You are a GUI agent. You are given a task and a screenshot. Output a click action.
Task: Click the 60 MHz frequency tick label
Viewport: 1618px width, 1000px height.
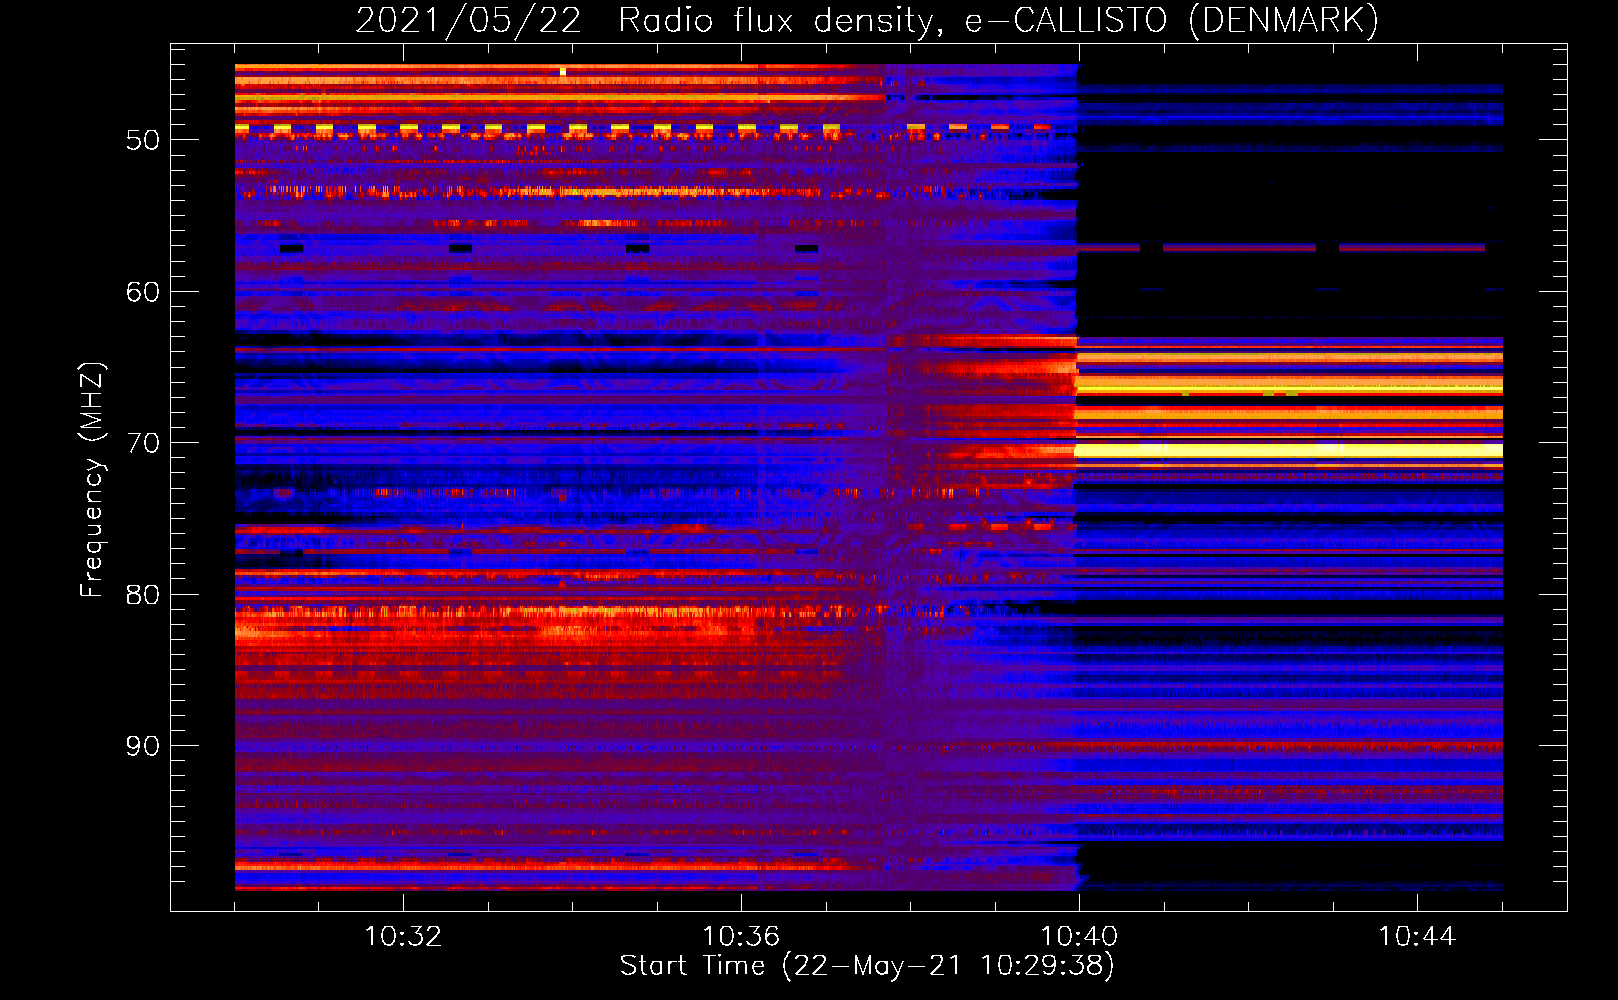tap(143, 292)
